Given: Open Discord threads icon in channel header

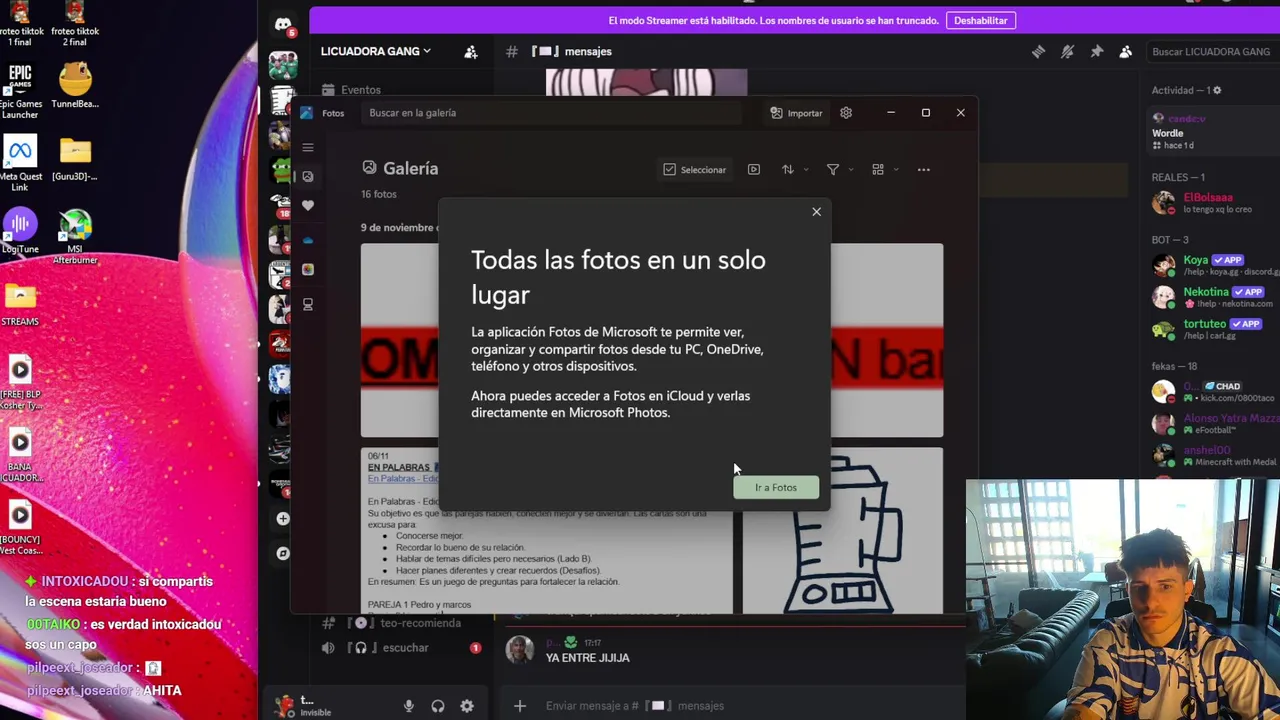Looking at the screenshot, I should (x=1038, y=52).
